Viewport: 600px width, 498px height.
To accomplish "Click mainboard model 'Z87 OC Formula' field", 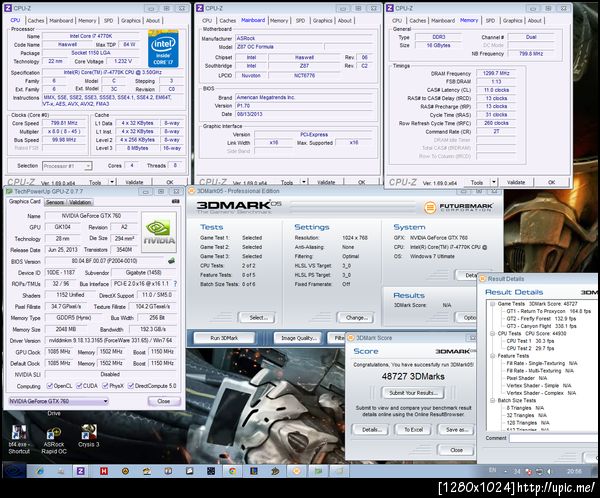I will coord(279,47).
